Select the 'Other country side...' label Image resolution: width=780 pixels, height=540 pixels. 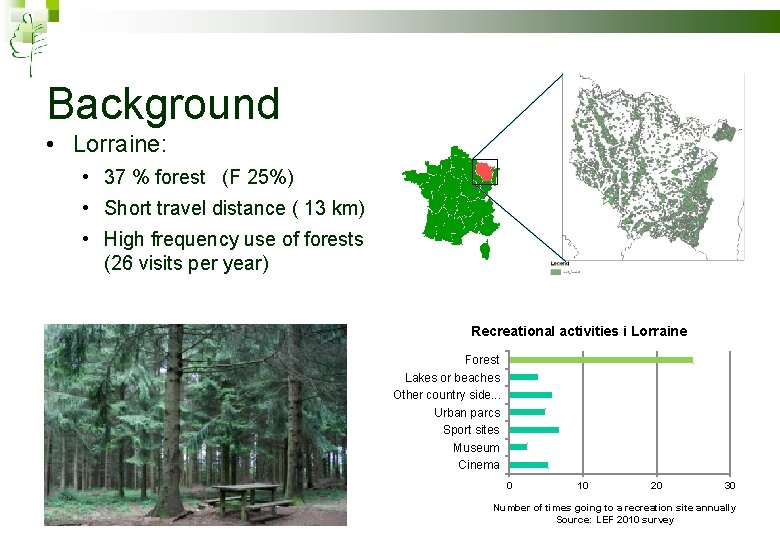[x=447, y=395]
